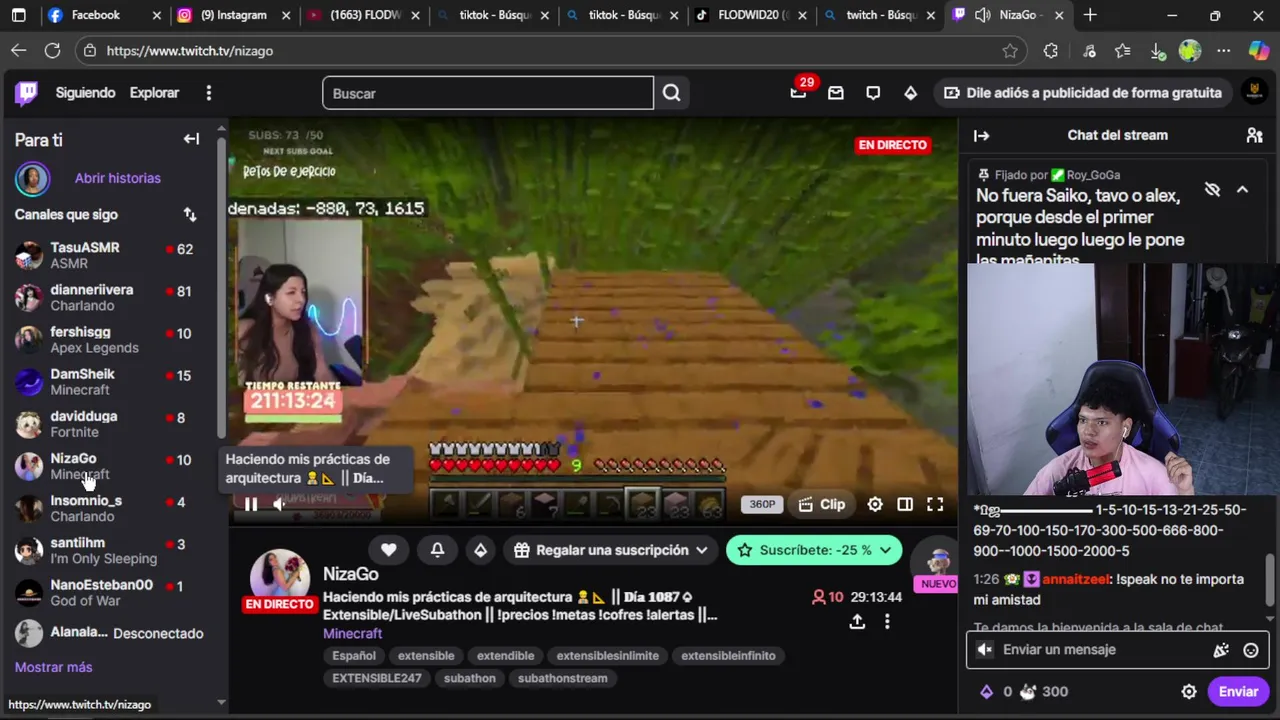Image resolution: width=1280 pixels, height=720 pixels.
Task: Open the mail envelope icon in top bar
Action: [x=836, y=93]
